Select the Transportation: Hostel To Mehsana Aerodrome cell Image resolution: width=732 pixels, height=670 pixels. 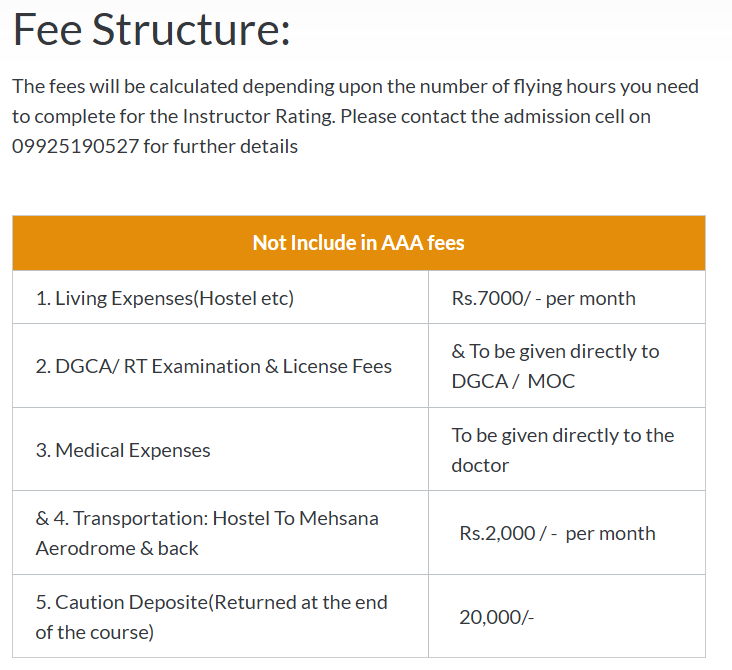pyautogui.click(x=207, y=533)
